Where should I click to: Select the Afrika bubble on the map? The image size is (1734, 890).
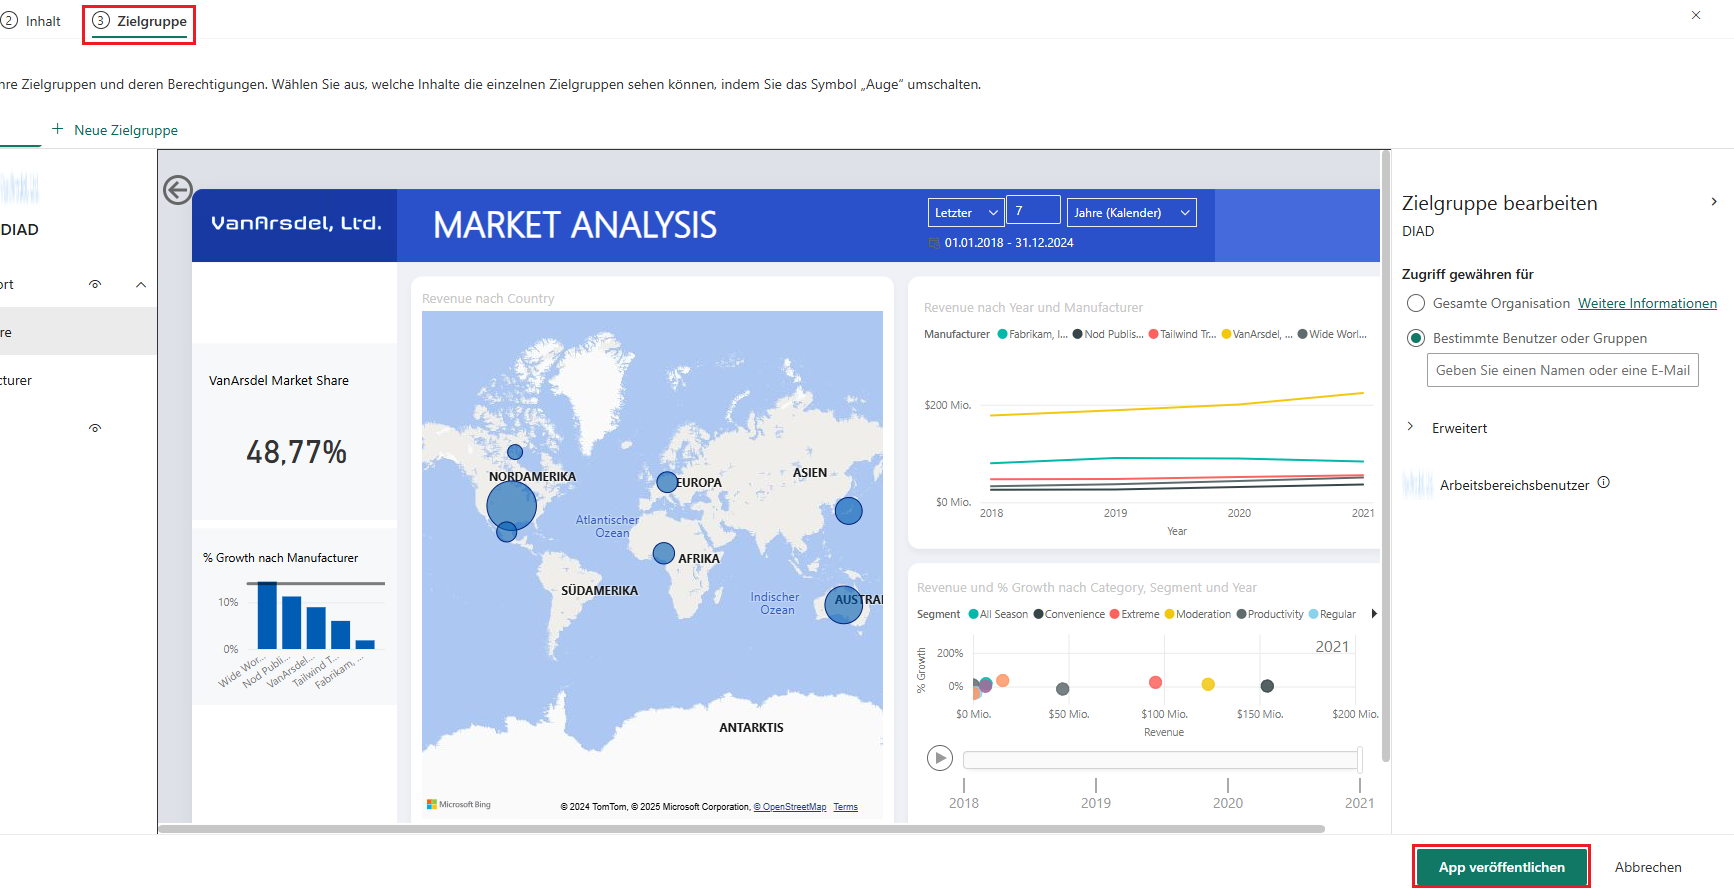point(663,553)
